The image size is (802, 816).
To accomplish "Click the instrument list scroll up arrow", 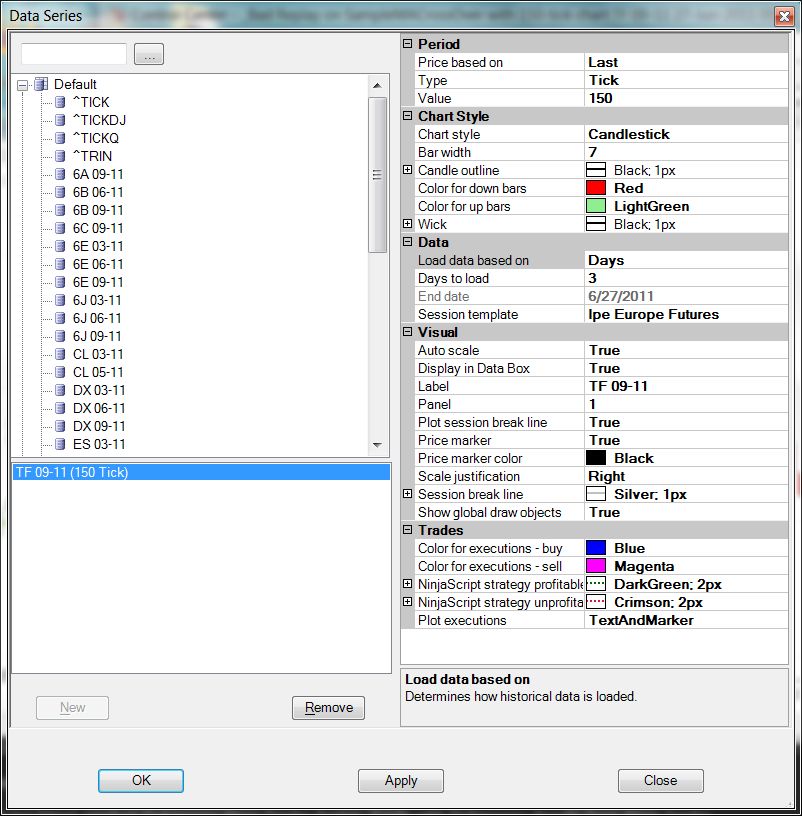I will coord(377,85).
